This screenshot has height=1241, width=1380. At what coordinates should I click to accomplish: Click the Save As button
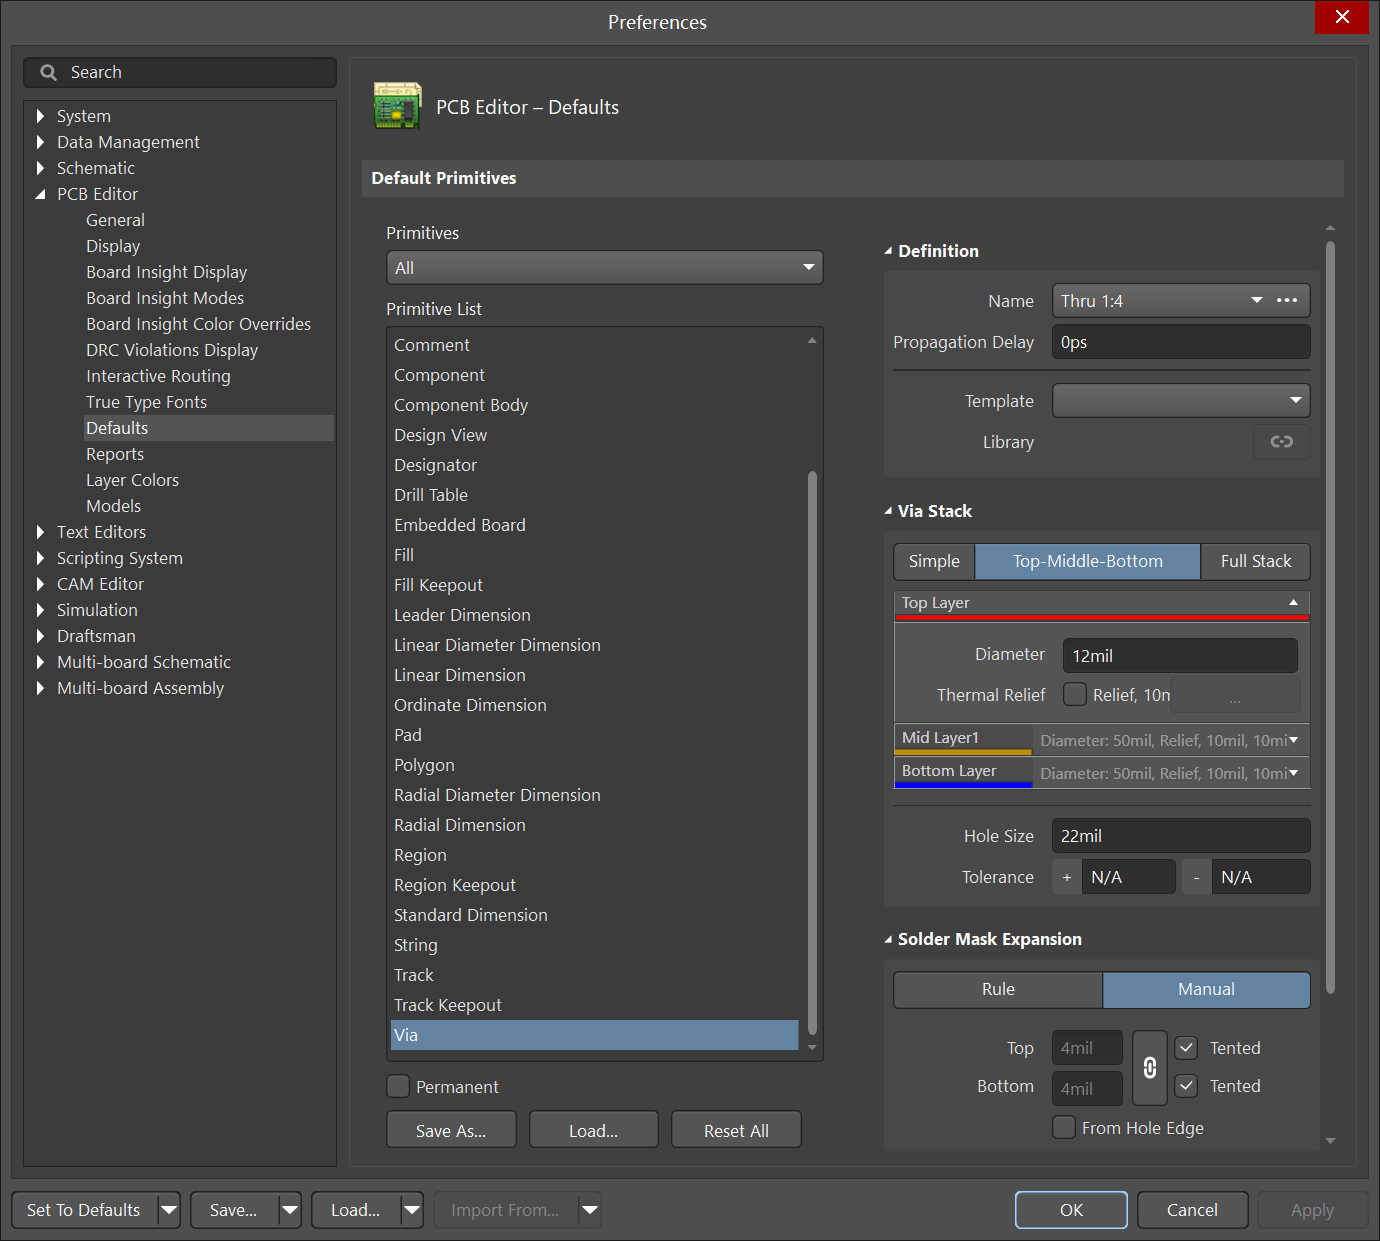point(451,1130)
